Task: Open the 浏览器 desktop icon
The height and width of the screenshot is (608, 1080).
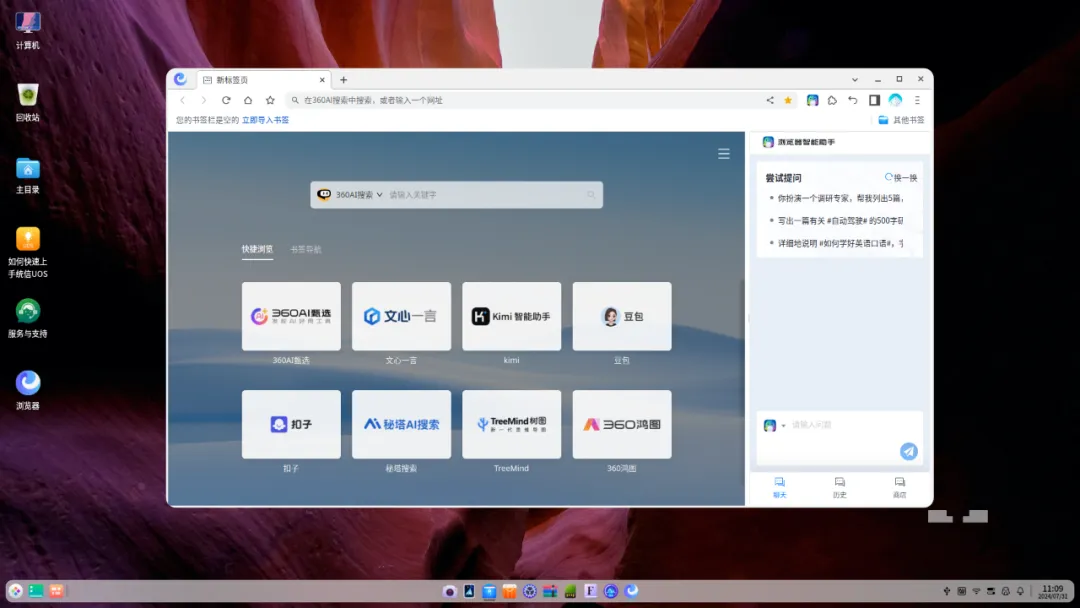Action: click(28, 390)
